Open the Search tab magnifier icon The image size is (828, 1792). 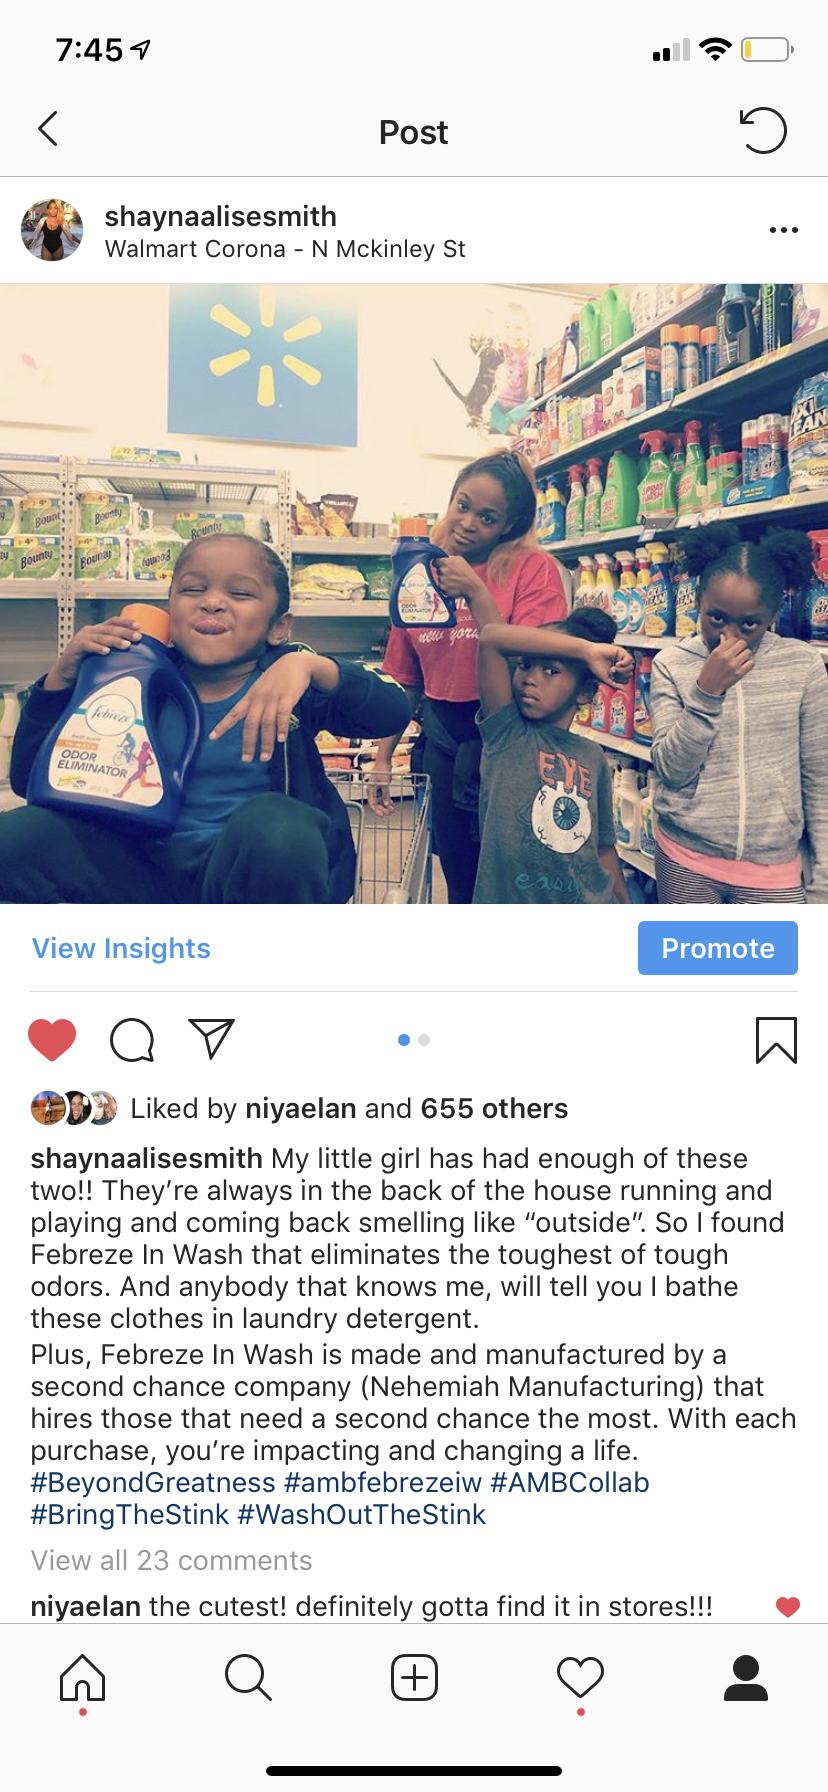coord(248,1677)
